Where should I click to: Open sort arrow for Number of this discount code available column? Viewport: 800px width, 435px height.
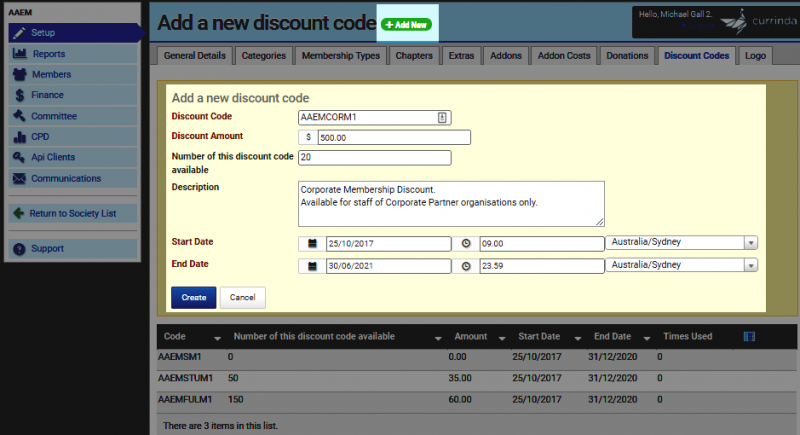click(x=438, y=338)
